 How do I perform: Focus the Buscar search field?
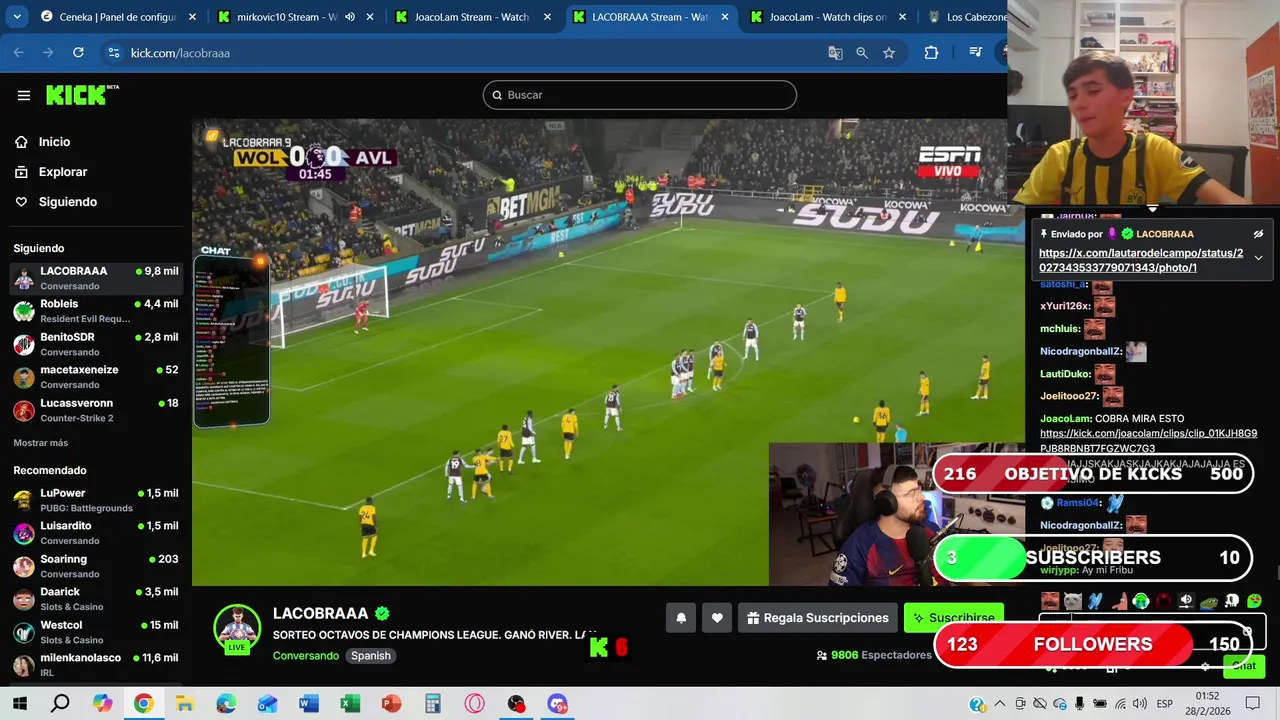coord(640,95)
